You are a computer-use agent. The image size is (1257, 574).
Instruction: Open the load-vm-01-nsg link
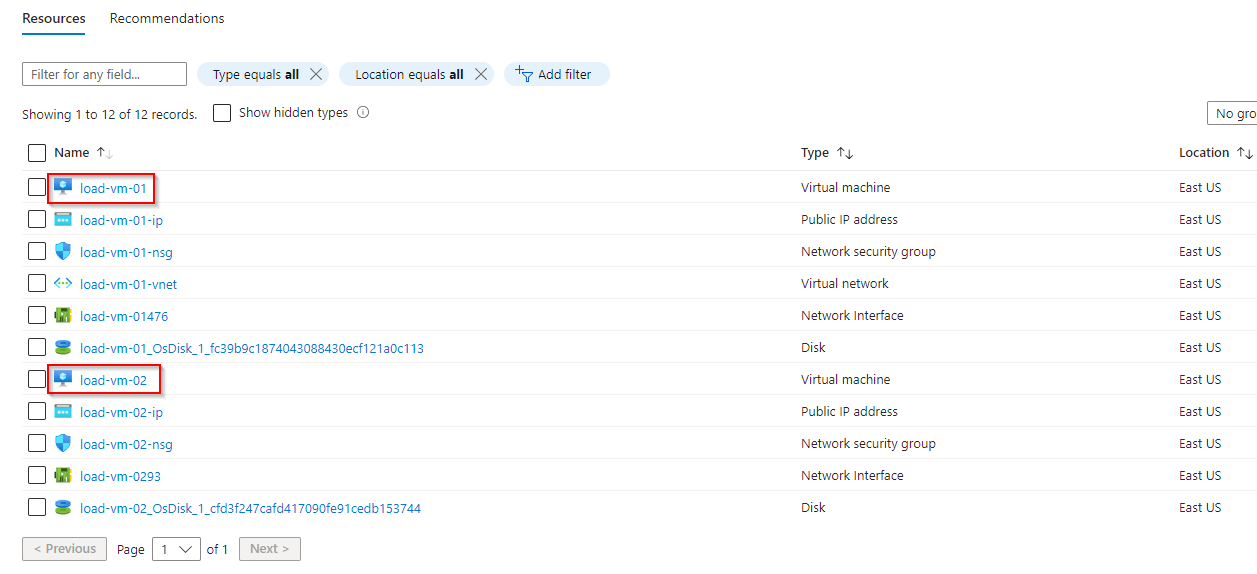(x=126, y=252)
